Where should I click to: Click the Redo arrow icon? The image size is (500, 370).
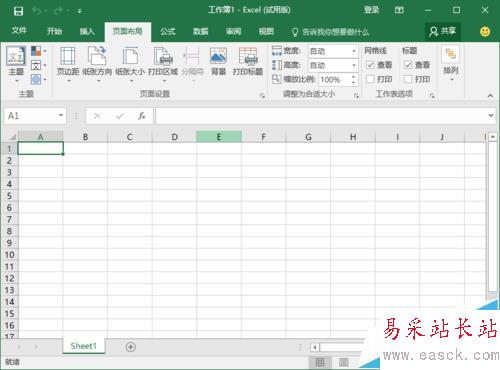59,11
